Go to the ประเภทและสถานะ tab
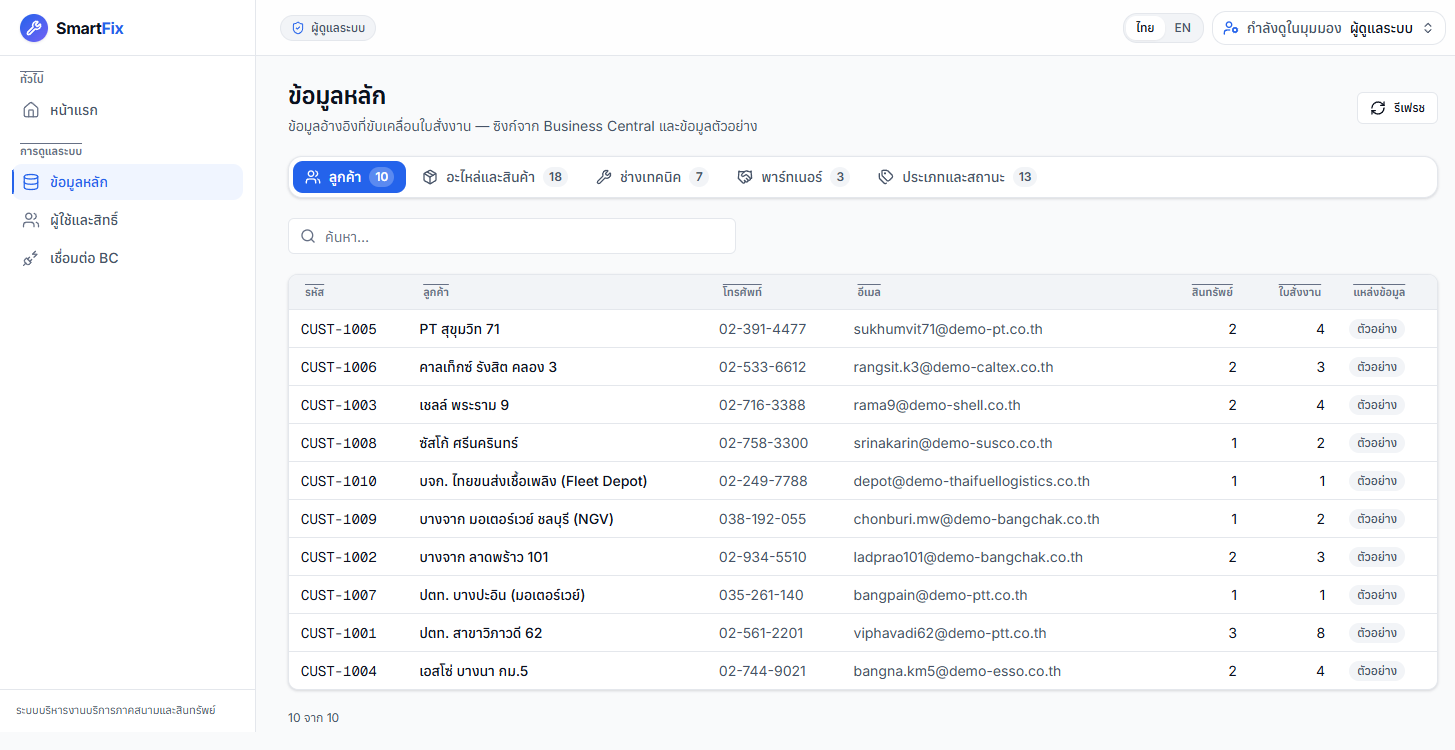The image size is (1455, 750). (x=957, y=177)
